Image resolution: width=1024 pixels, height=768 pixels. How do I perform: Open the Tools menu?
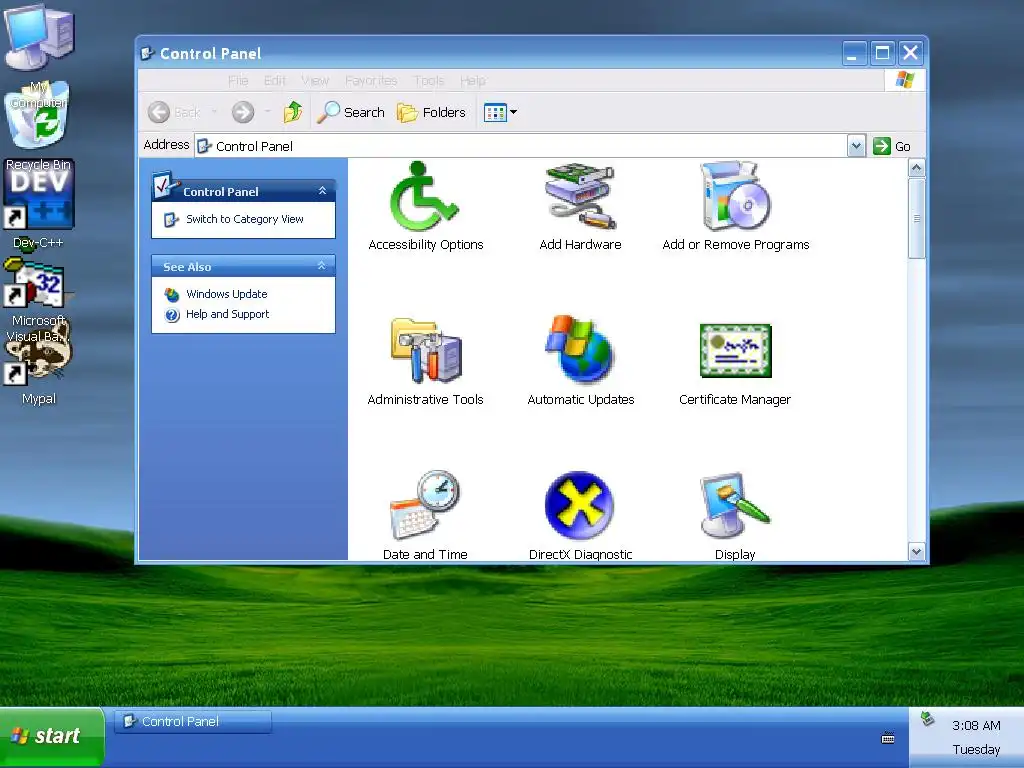428,81
